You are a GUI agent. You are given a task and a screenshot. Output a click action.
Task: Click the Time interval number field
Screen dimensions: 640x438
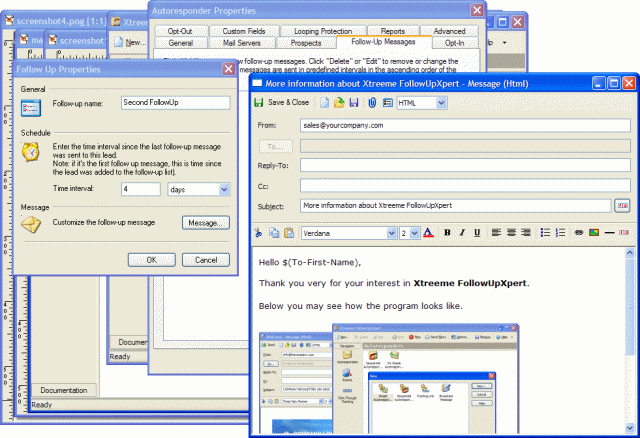click(x=141, y=189)
